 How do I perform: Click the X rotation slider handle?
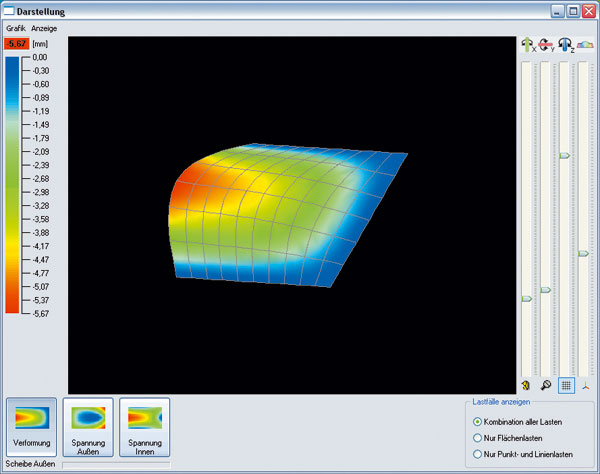click(527, 298)
